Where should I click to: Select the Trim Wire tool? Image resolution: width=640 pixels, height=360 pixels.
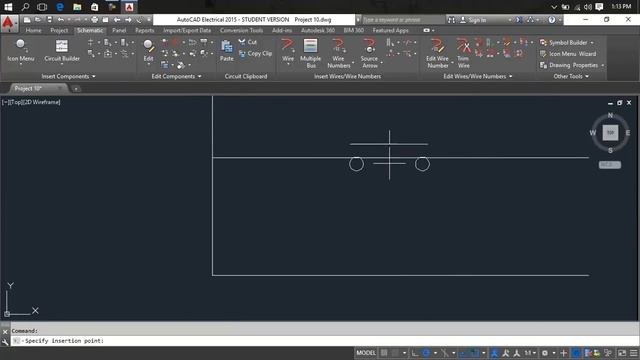tap(463, 53)
